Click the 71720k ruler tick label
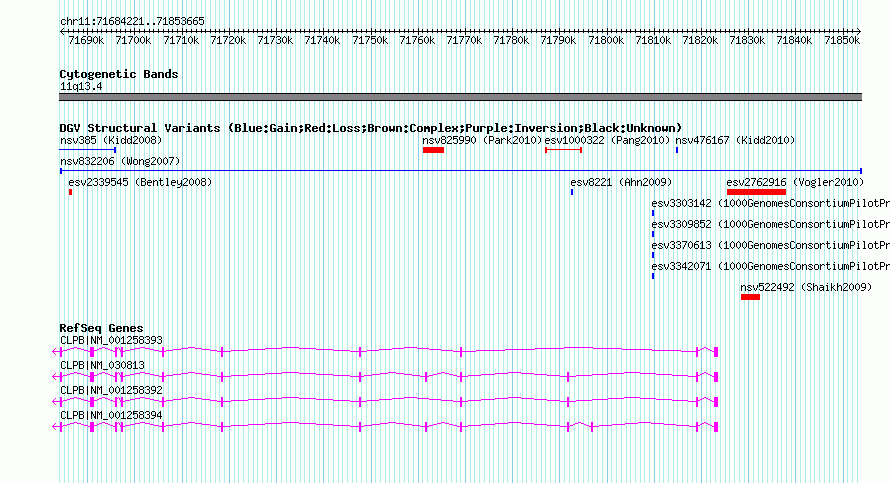The width and height of the screenshot is (890, 483). click(x=228, y=40)
